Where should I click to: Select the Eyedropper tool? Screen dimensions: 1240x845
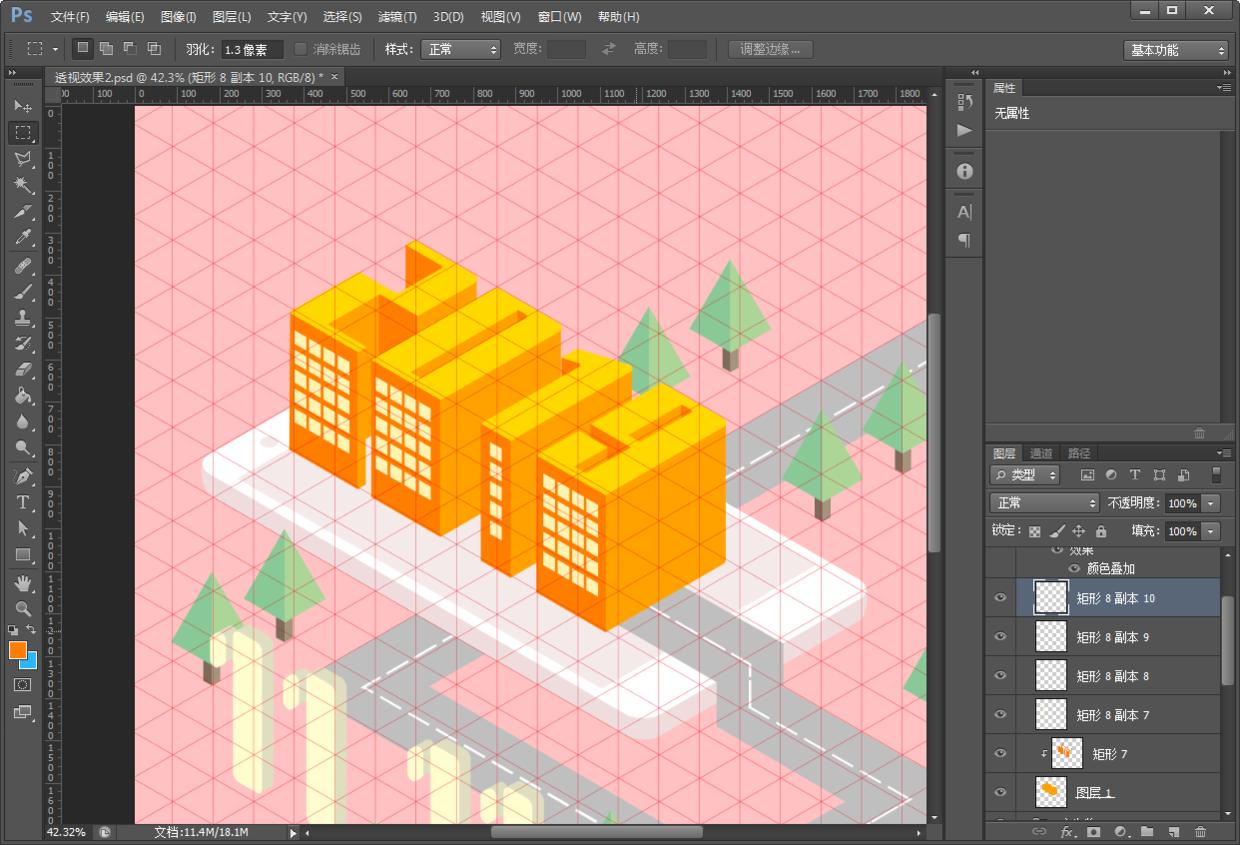[23, 238]
